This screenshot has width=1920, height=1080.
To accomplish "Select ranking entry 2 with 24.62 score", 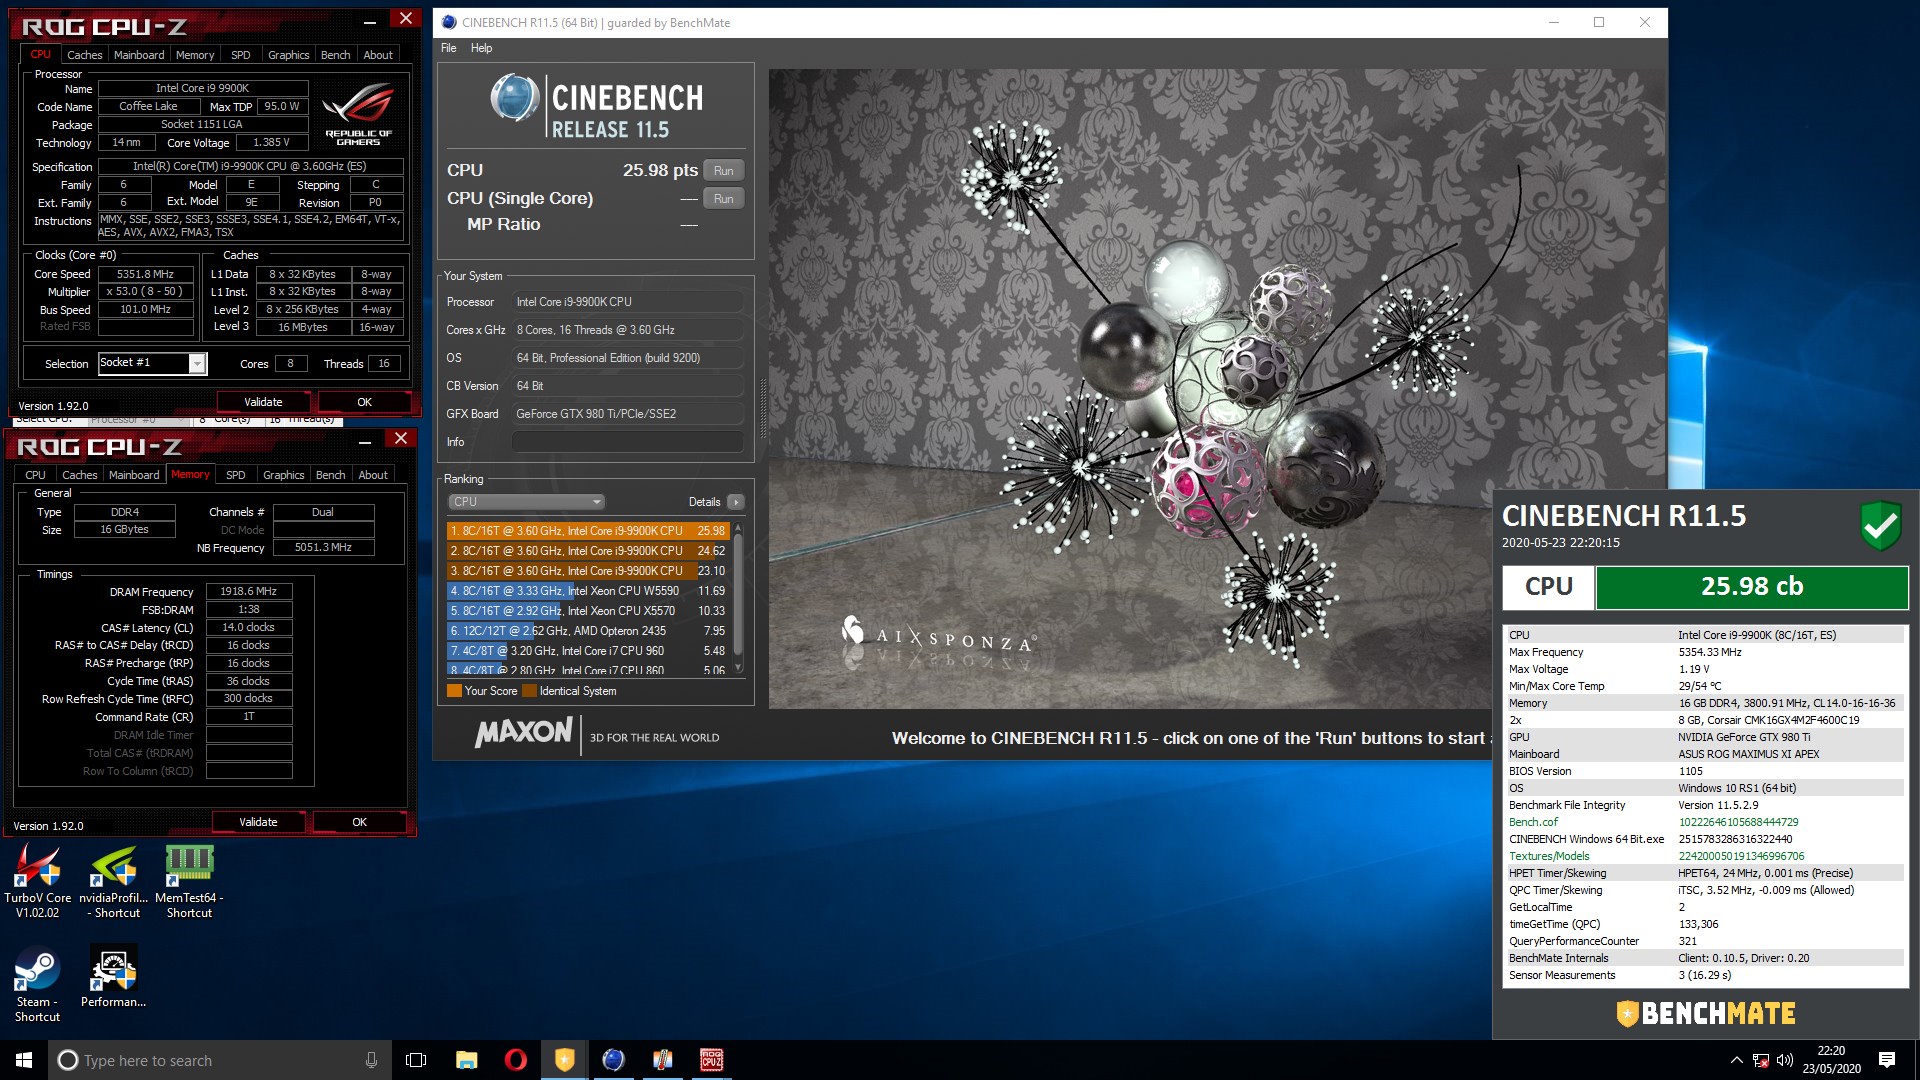I will [588, 551].
